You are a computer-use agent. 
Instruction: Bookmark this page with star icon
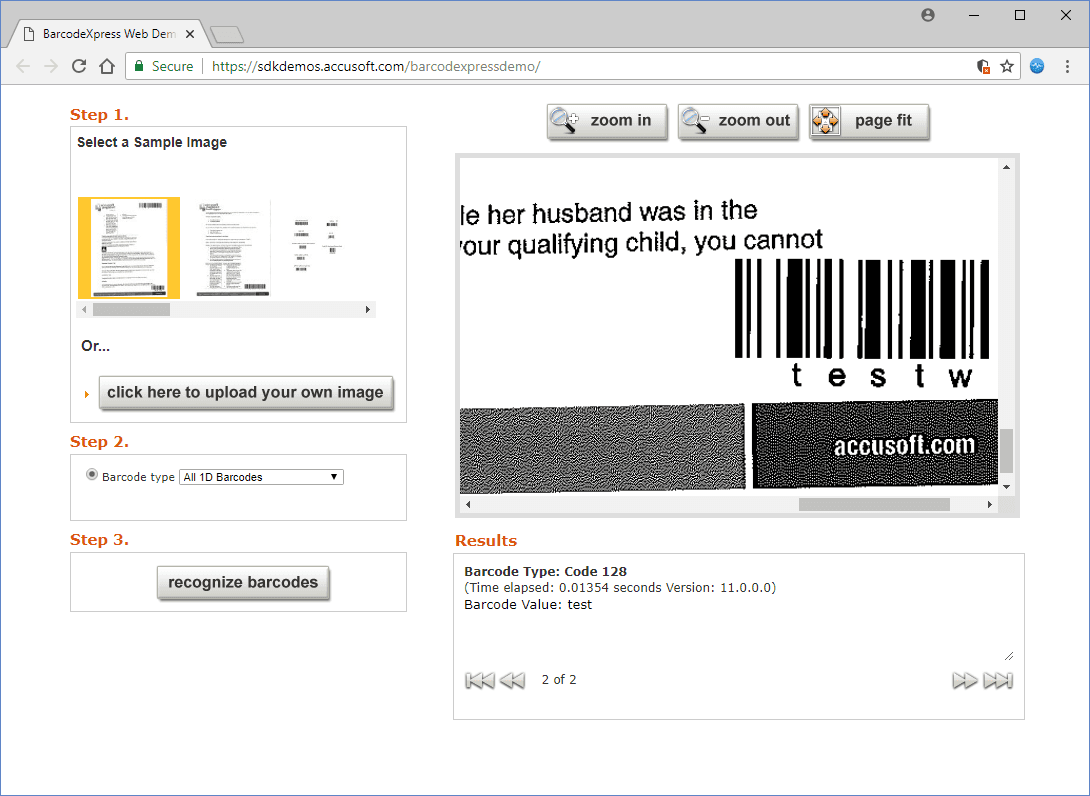[1007, 66]
